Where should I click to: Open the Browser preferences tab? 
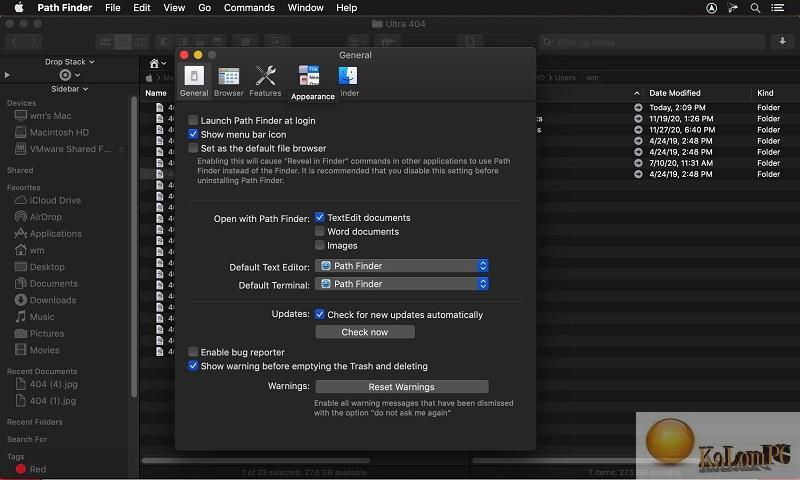point(229,81)
